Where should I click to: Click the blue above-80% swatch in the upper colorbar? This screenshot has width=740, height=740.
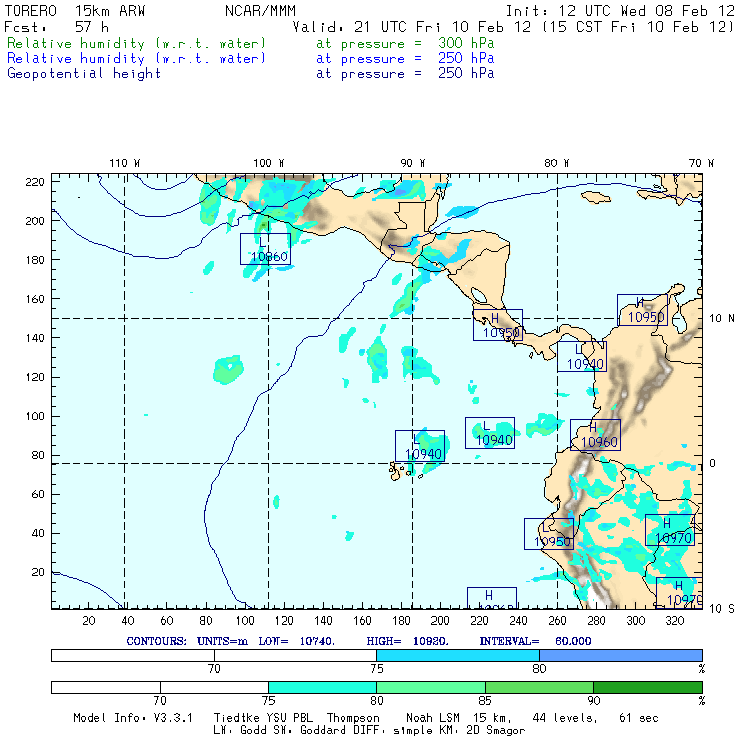621,655
